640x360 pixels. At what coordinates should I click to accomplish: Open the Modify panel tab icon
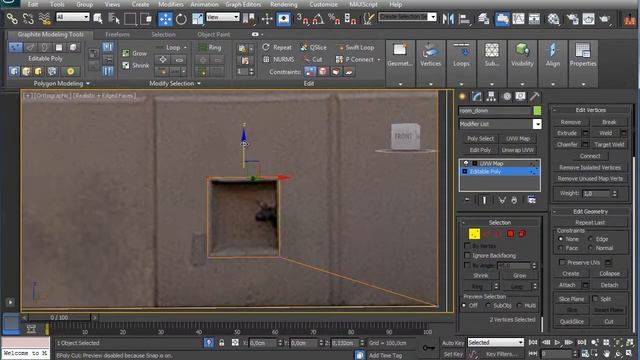click(476, 96)
